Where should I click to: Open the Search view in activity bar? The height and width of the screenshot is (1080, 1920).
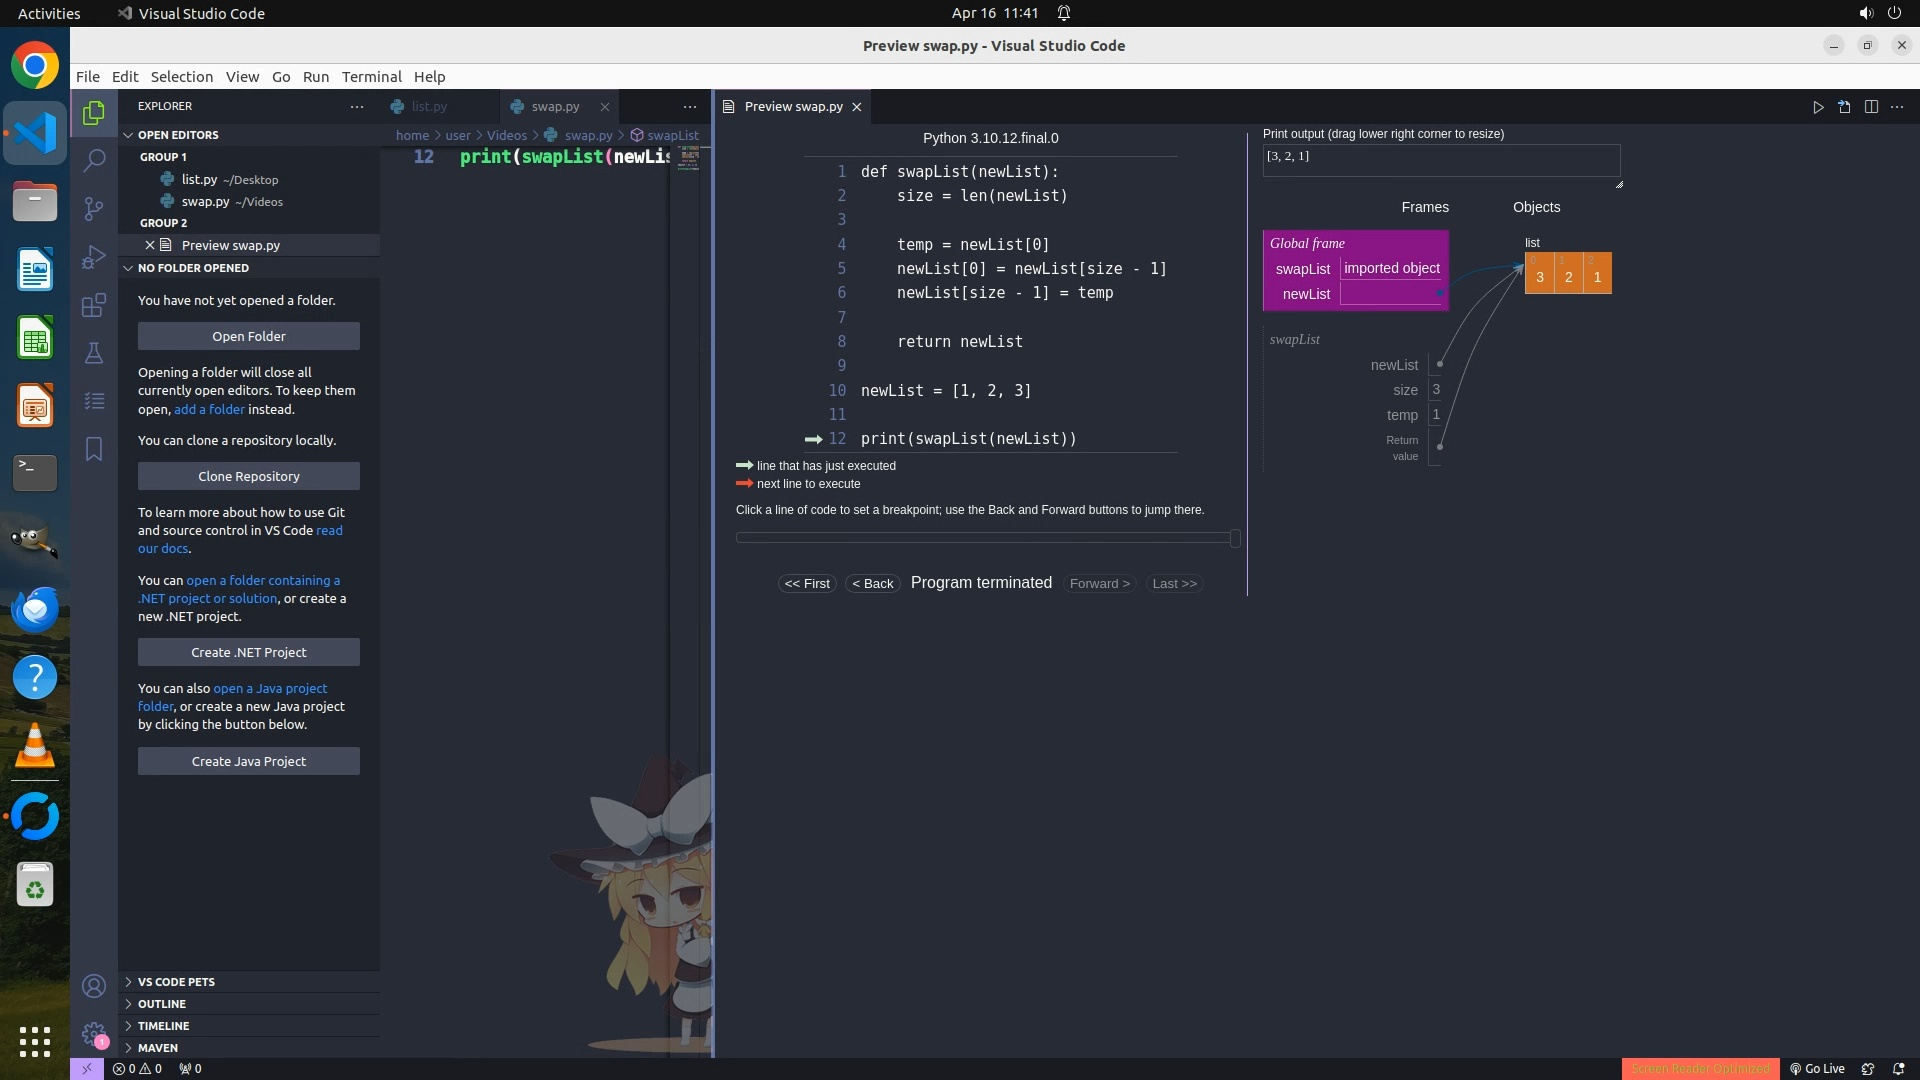coord(94,160)
